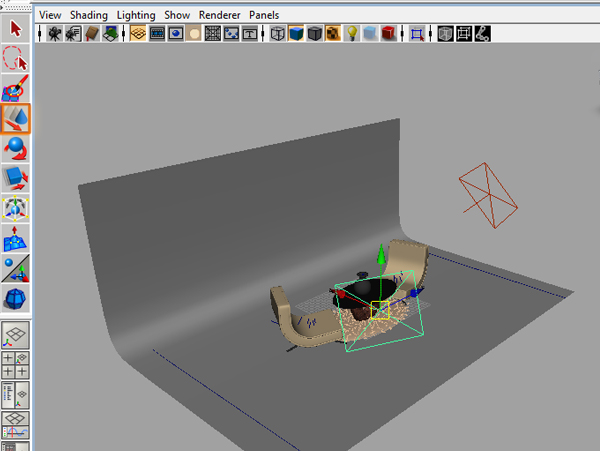Open the View menu
This screenshot has height=451, width=600.
(50, 15)
